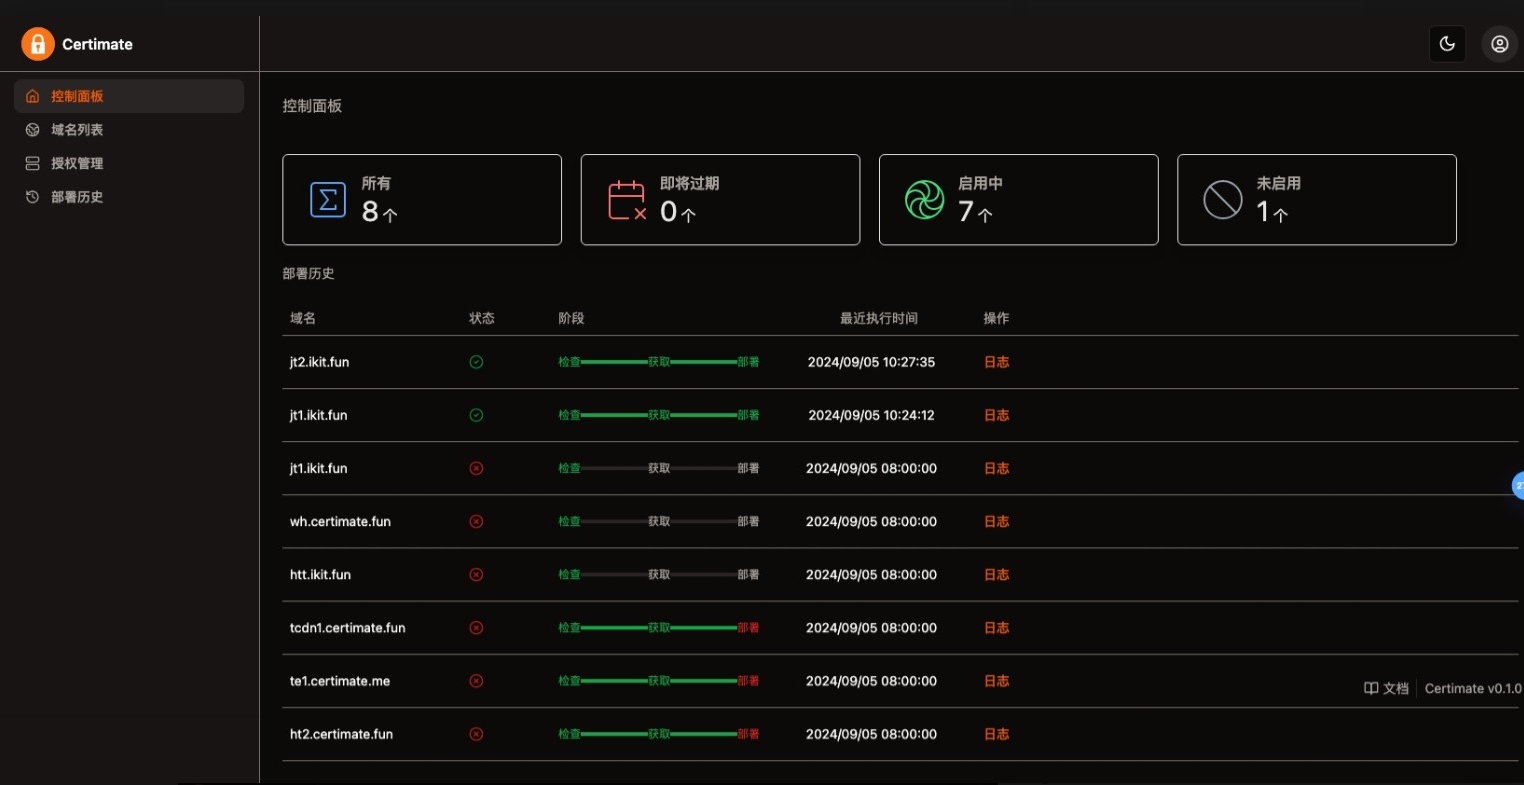Click timestamp 2024/09/05 10:24:12
The image size is (1524, 785).
click(x=871, y=415)
